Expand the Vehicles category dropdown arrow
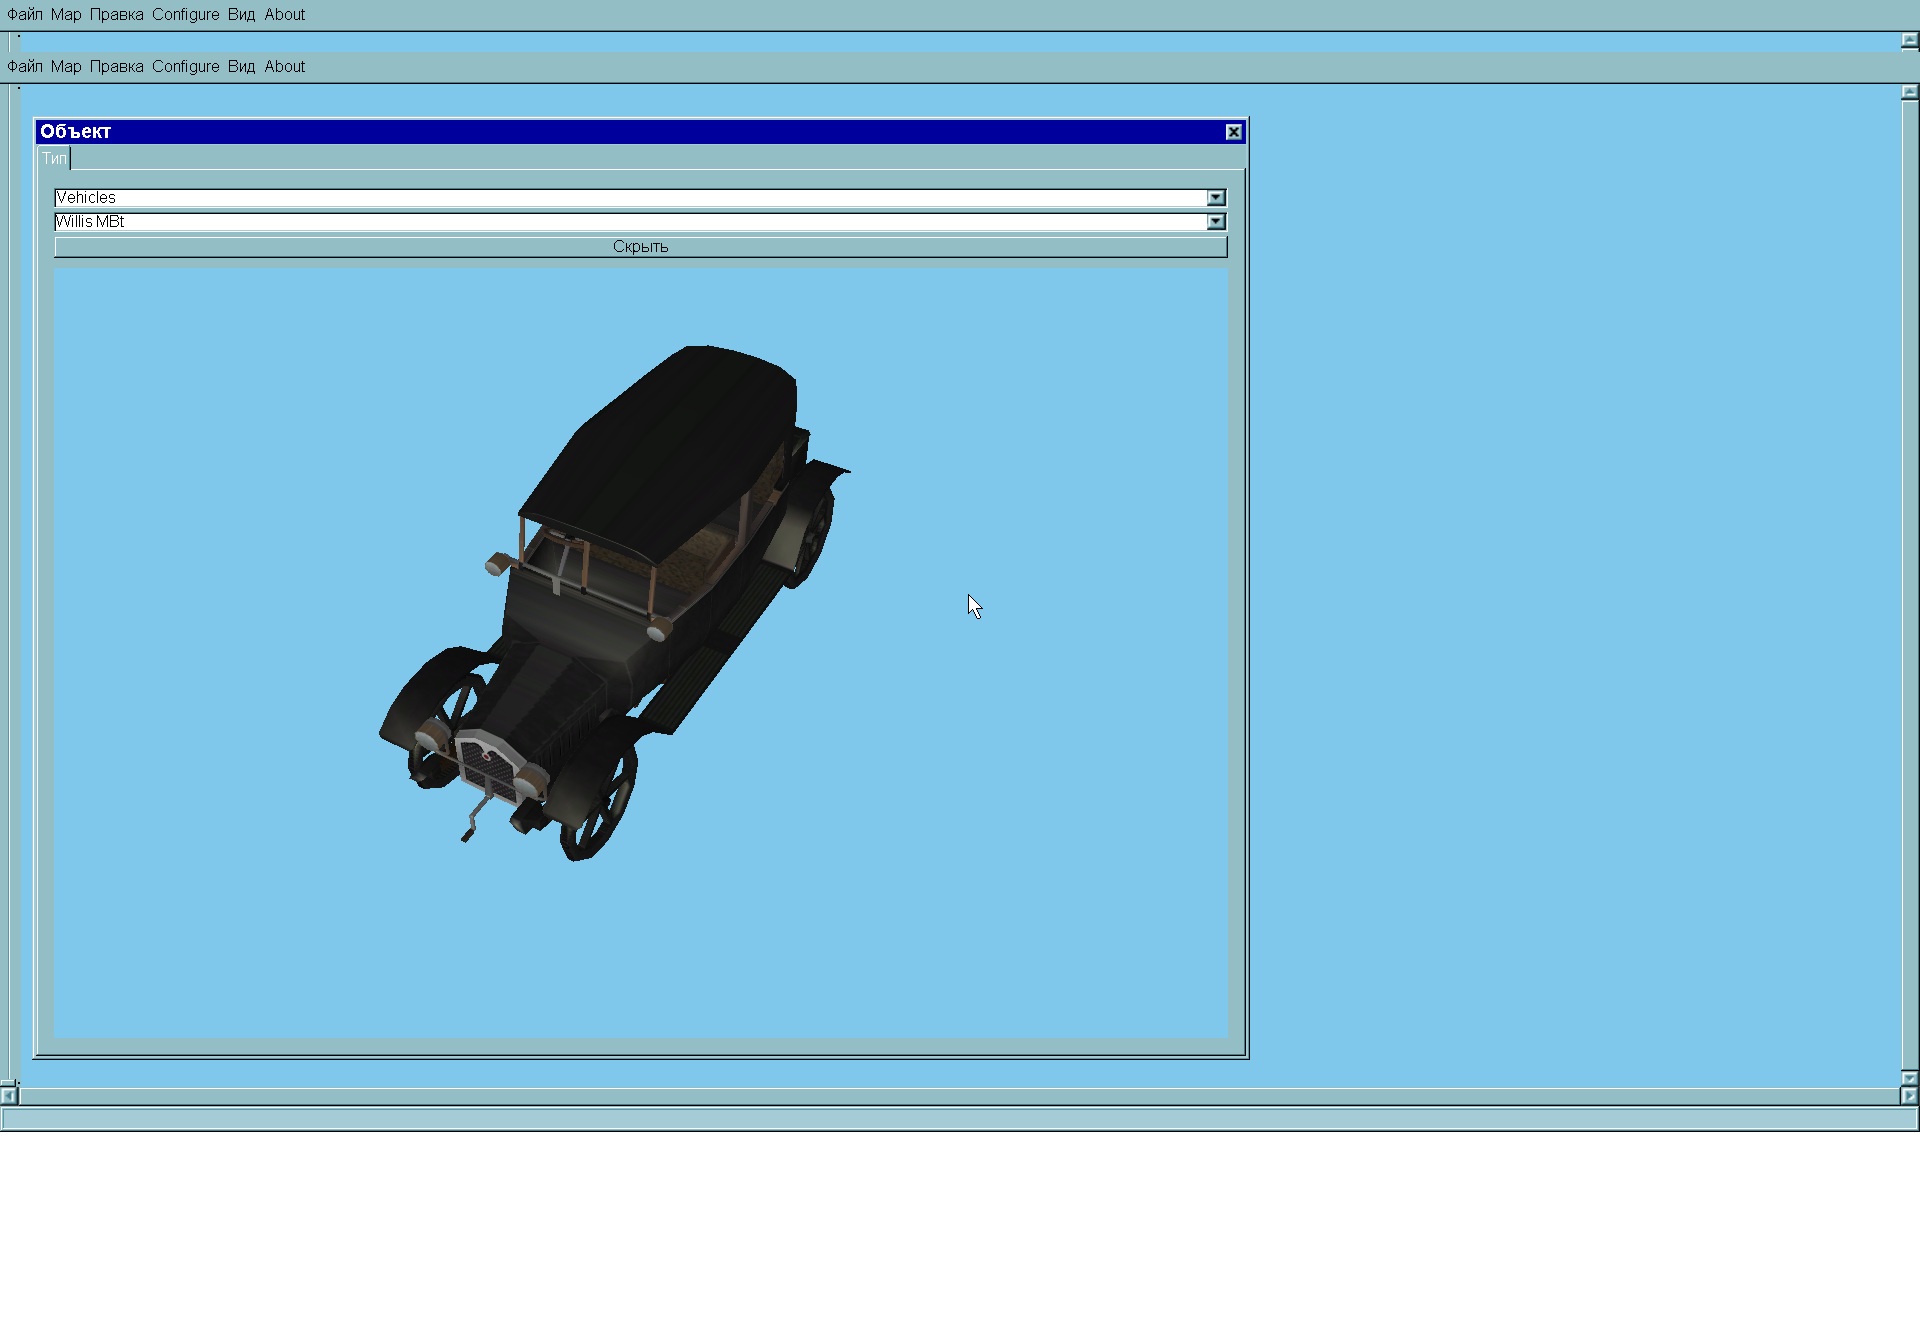 pos(1216,198)
